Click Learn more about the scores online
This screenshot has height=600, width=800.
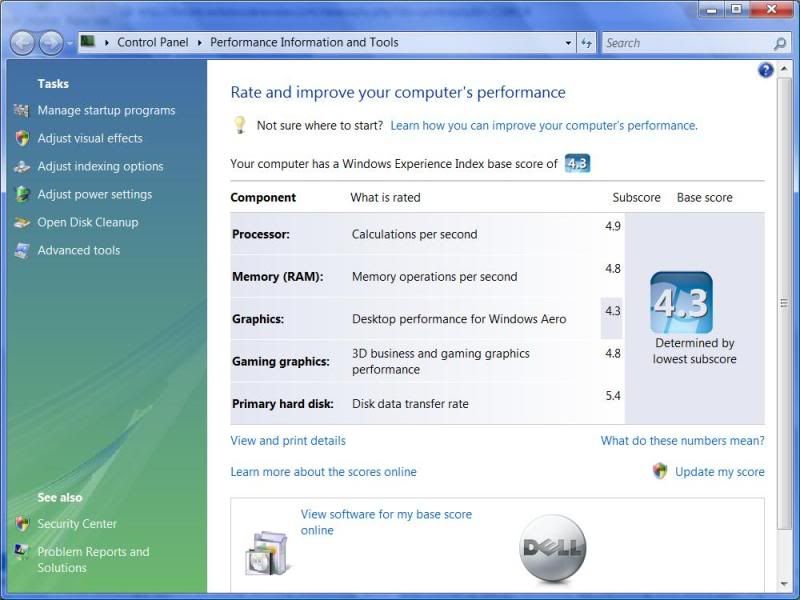pos(323,472)
